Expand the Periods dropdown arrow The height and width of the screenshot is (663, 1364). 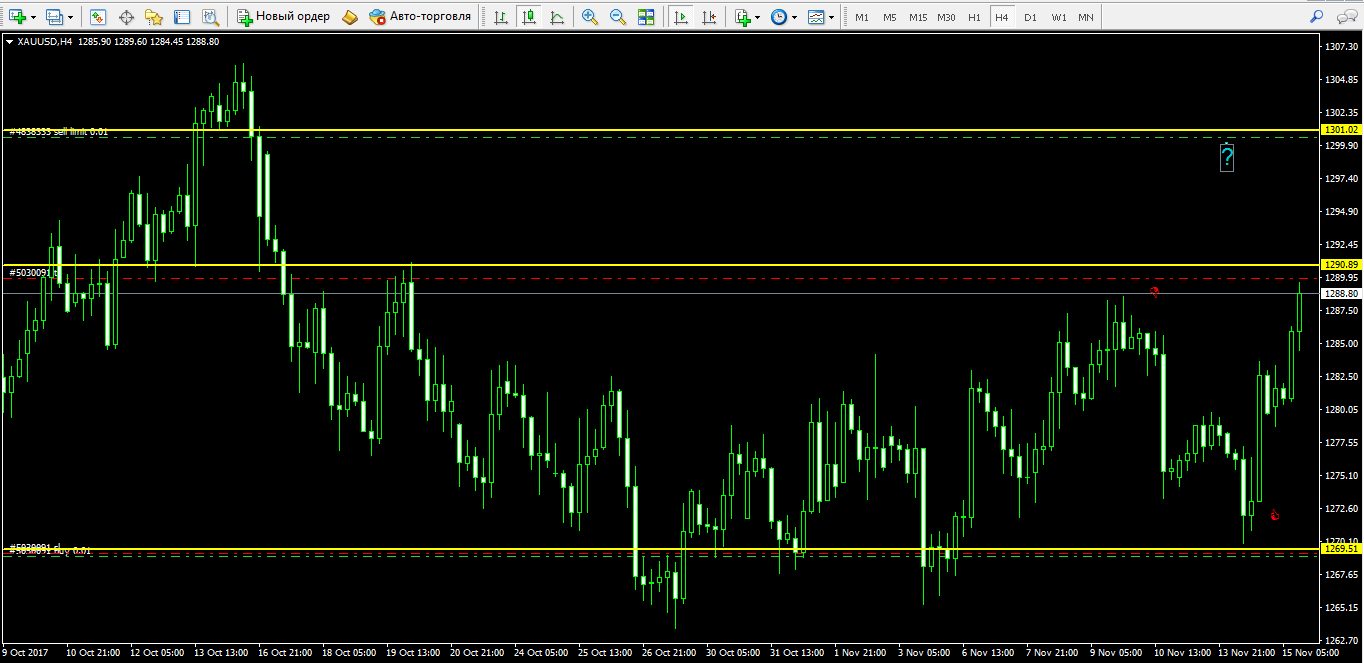pyautogui.click(x=795, y=17)
